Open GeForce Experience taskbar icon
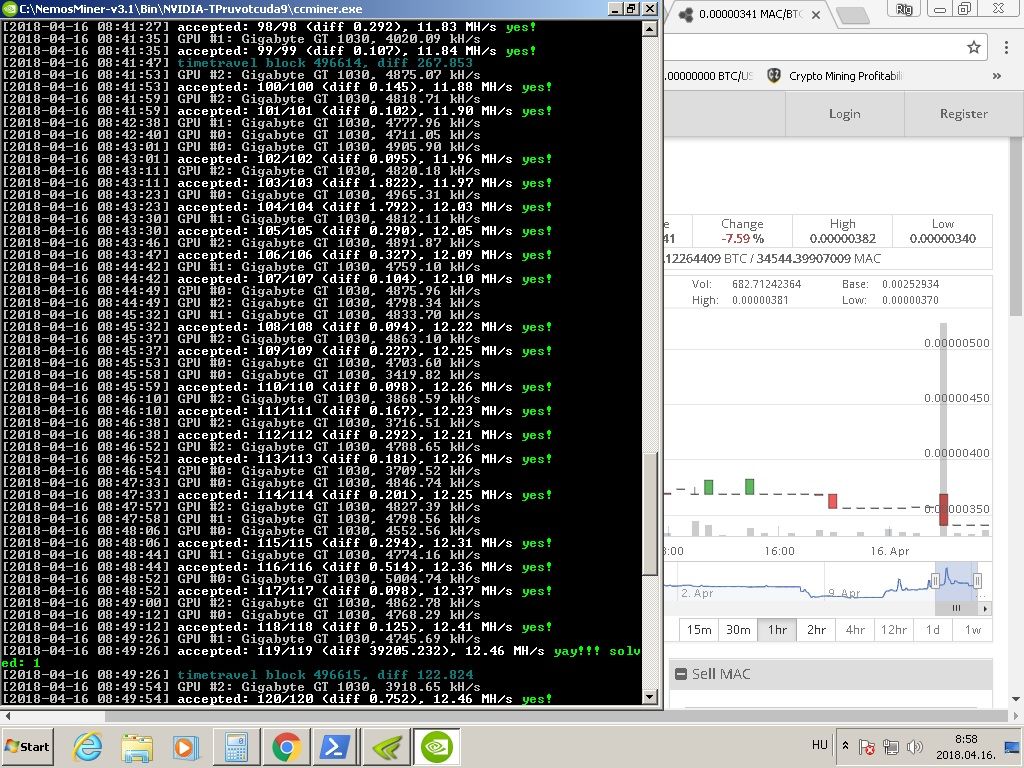This screenshot has width=1024, height=768. click(x=387, y=747)
